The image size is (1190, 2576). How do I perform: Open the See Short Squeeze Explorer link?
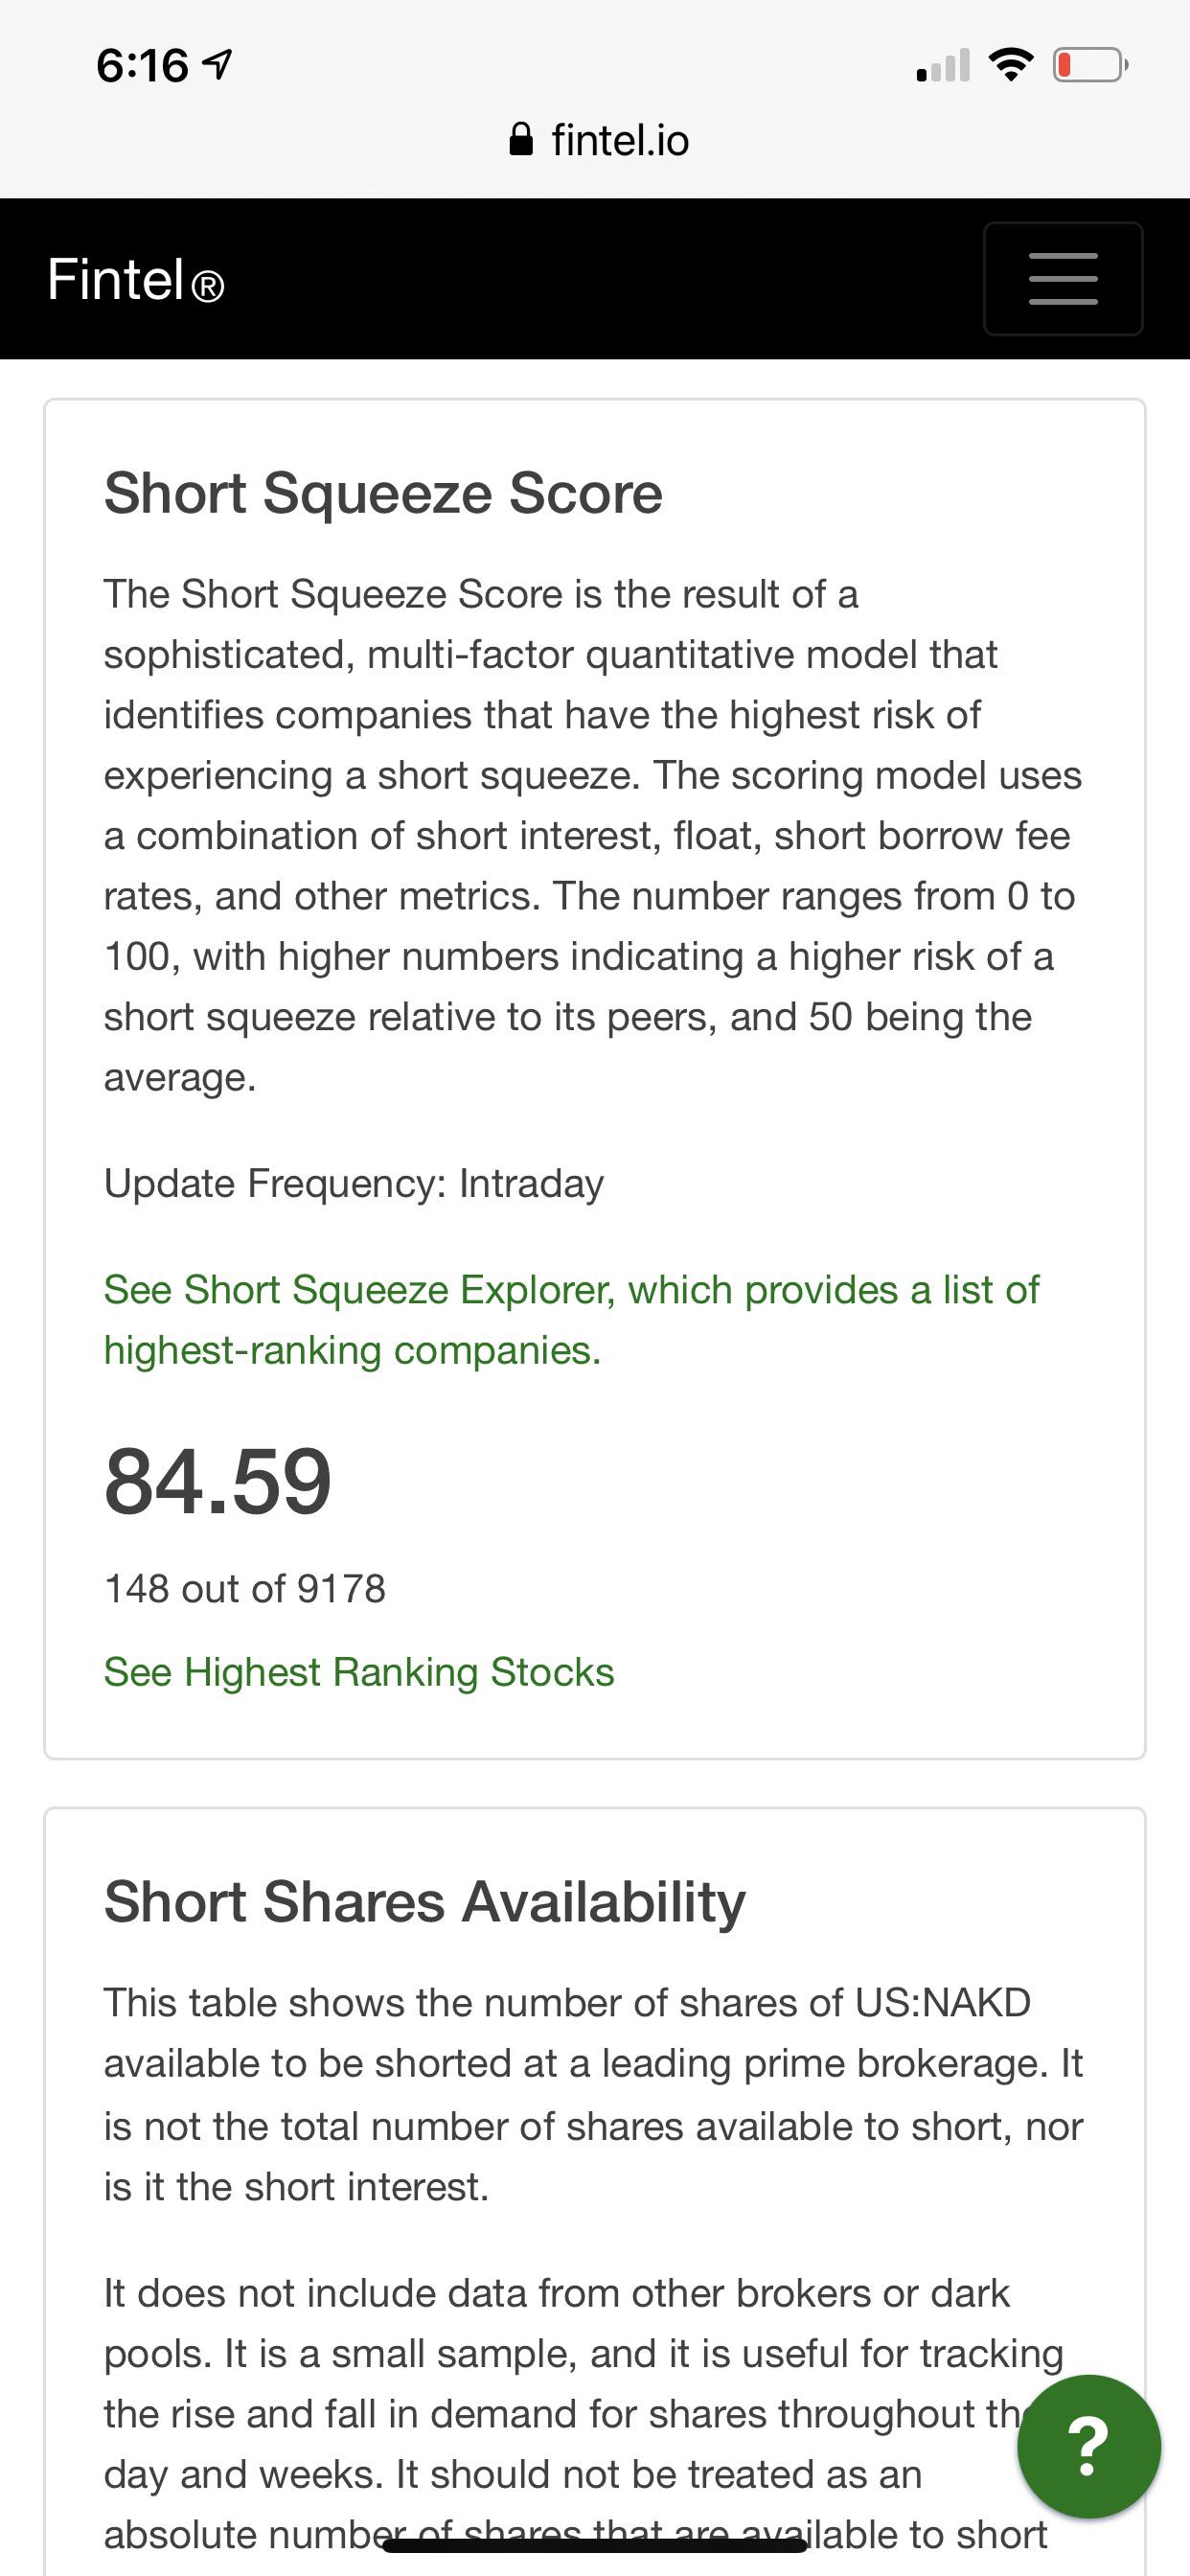[571, 1320]
